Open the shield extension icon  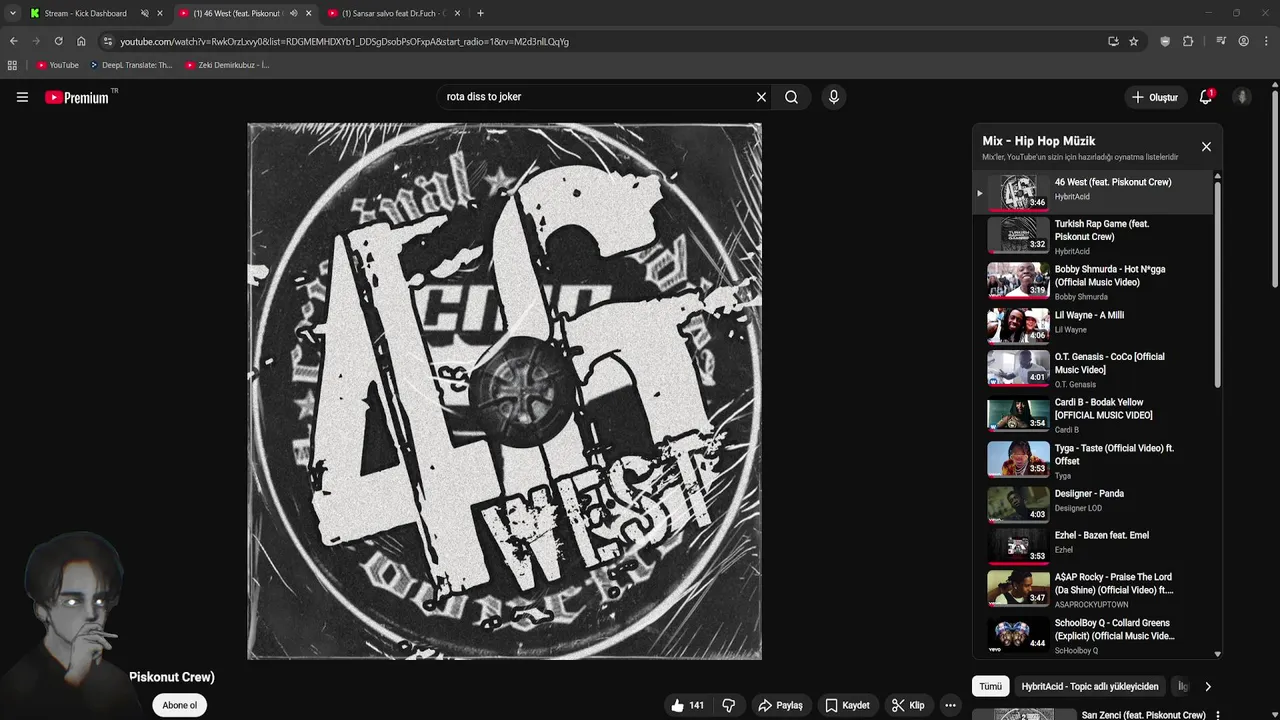[x=1165, y=41]
